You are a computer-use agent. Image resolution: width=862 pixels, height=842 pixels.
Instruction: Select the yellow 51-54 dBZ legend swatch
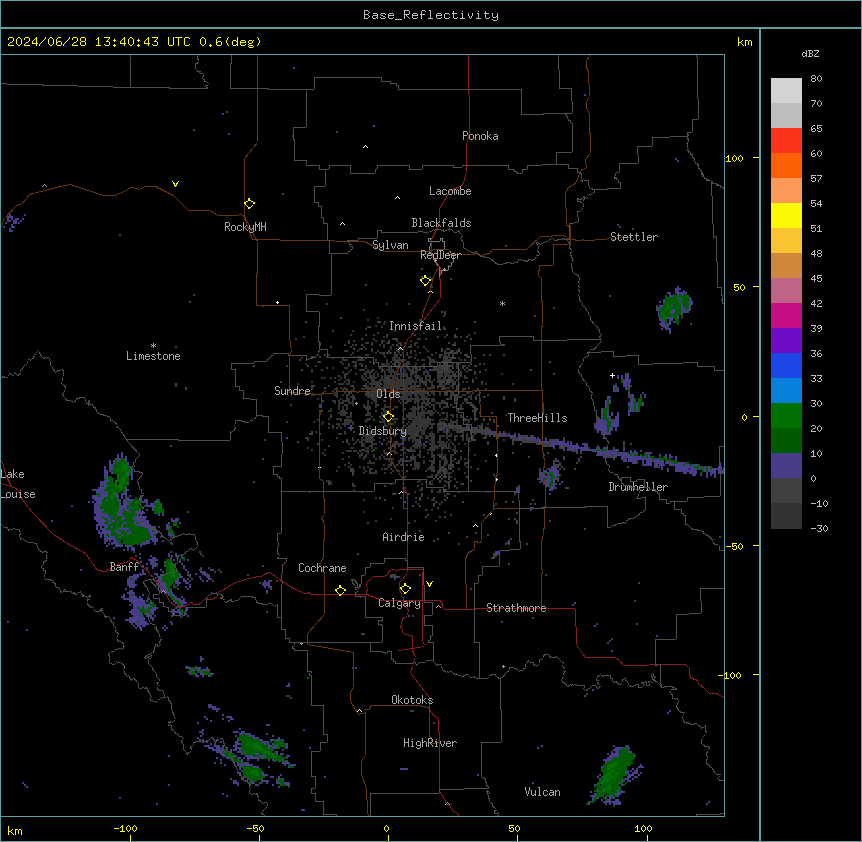(786, 215)
